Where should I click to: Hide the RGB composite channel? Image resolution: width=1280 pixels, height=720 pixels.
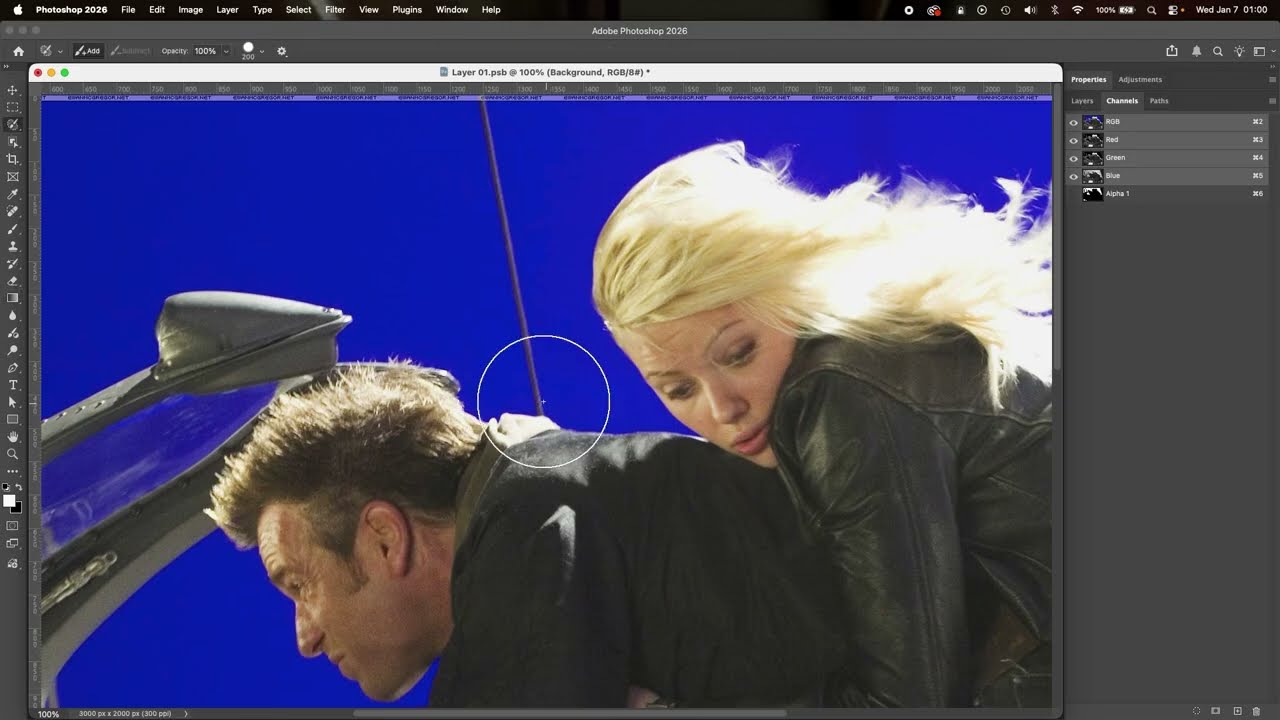[1074, 122]
